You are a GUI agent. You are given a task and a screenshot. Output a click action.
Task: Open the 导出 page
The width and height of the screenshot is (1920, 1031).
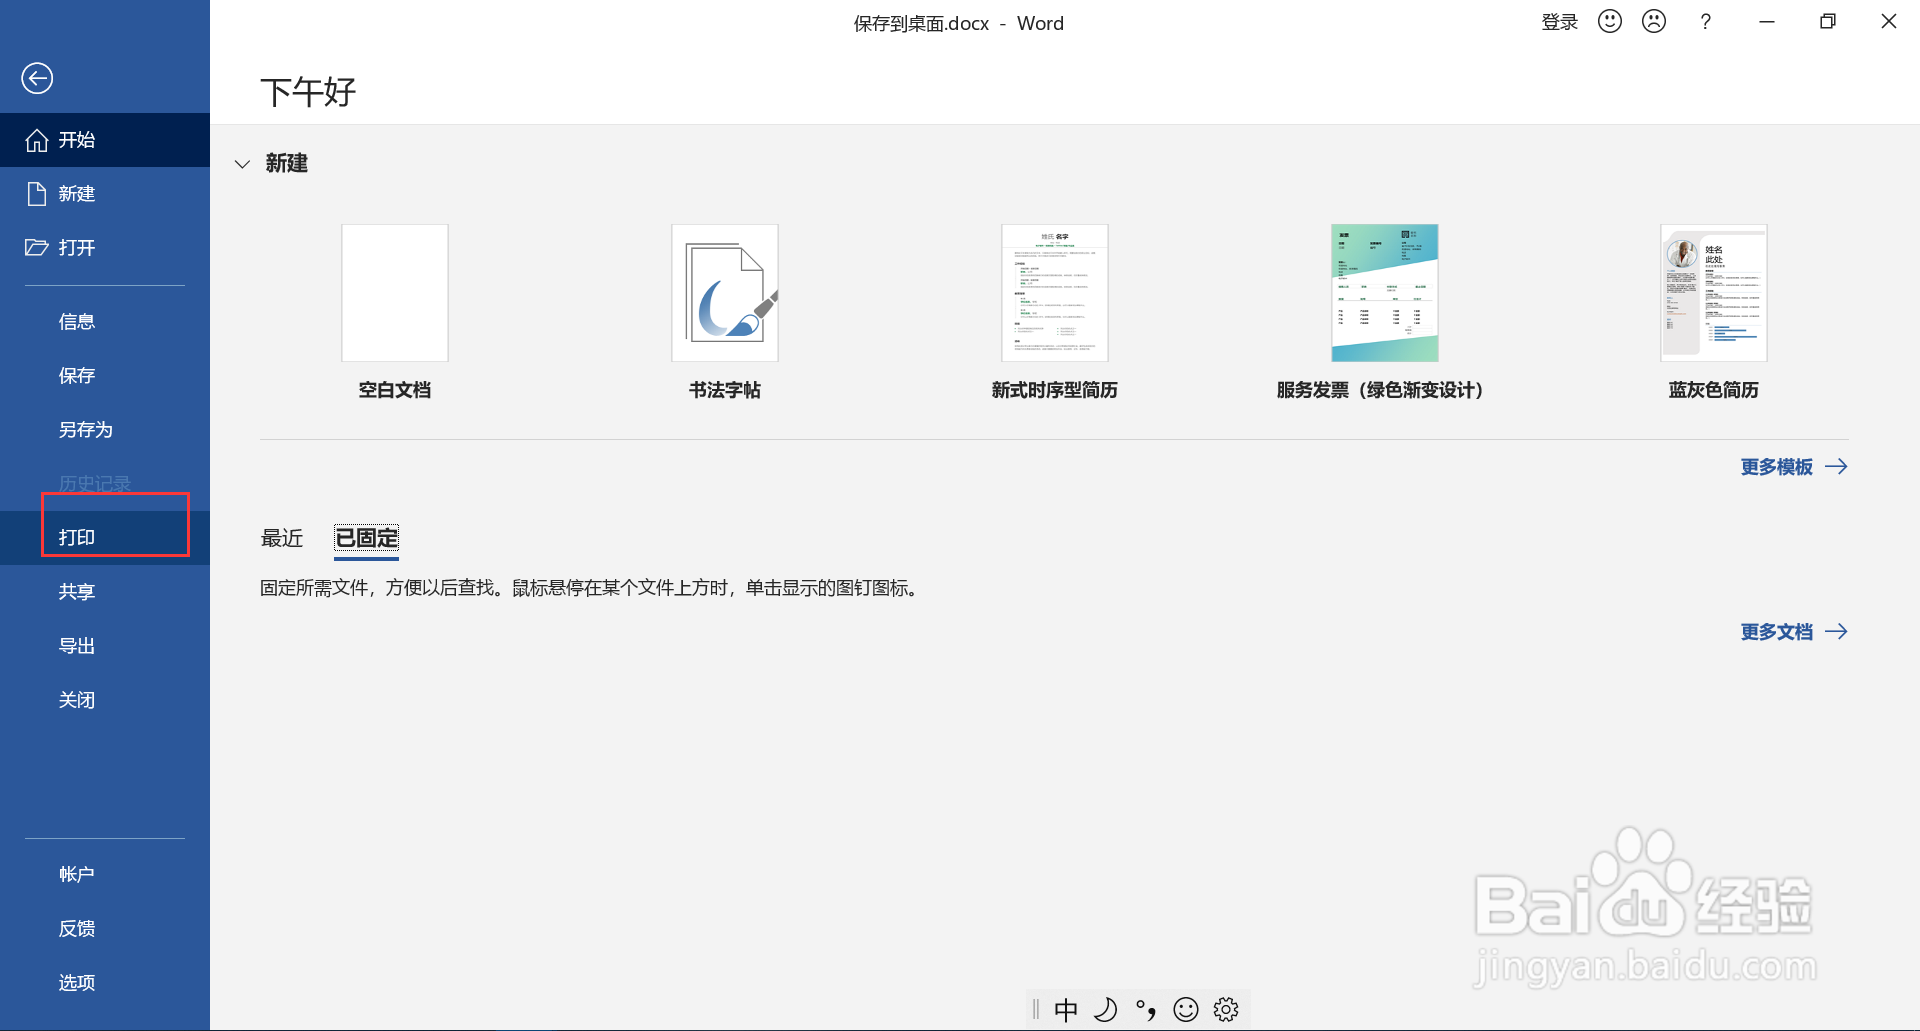(105, 646)
